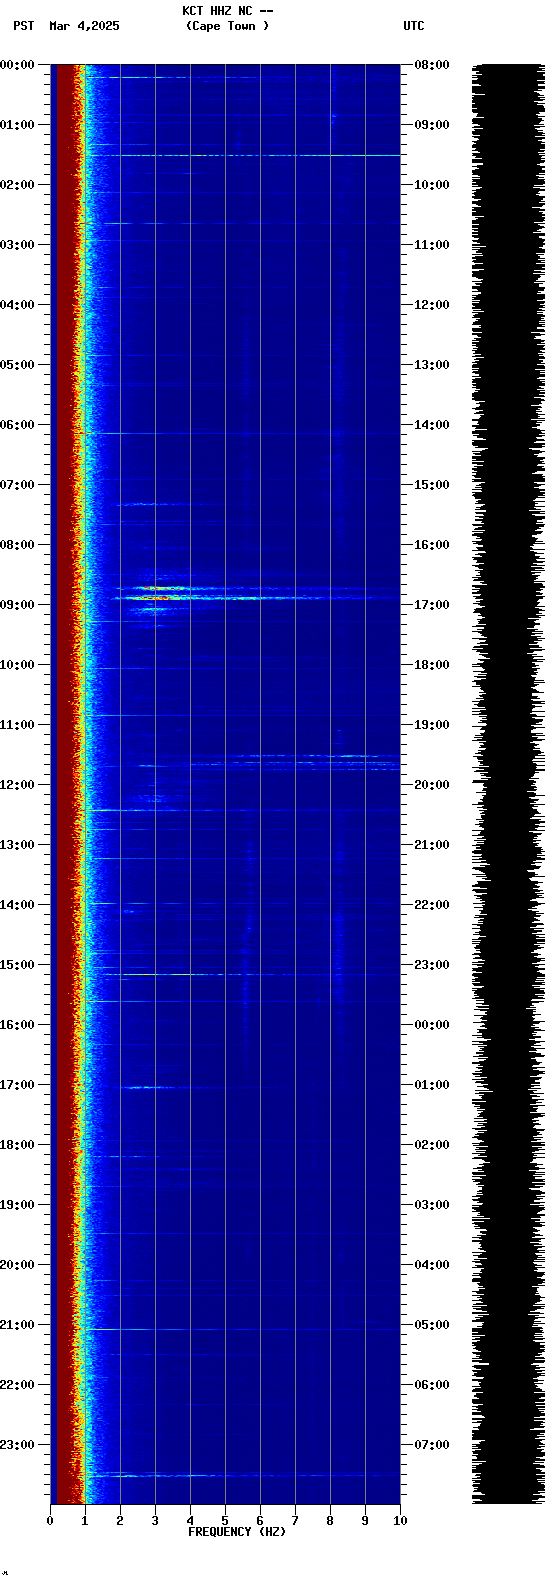
Task: Select the 04:00 PST axis label
Action: [x=17, y=305]
